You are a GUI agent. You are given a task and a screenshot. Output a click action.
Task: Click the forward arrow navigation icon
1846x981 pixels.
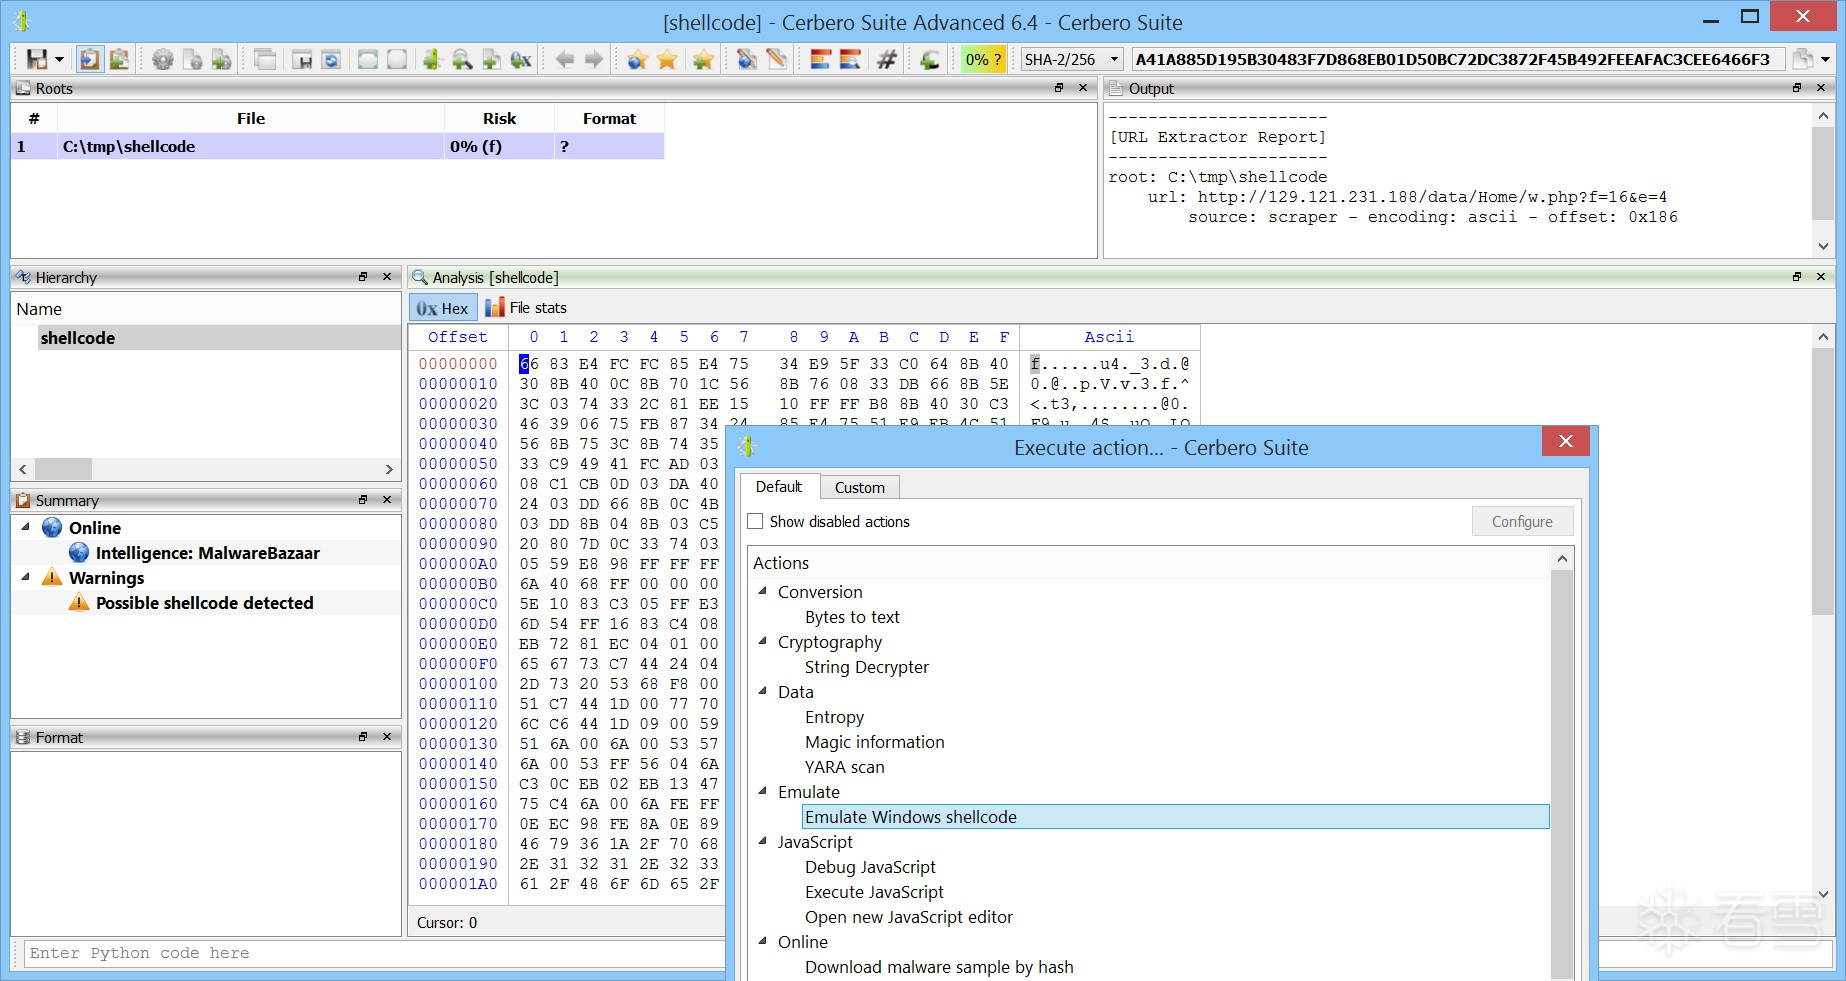coord(594,60)
